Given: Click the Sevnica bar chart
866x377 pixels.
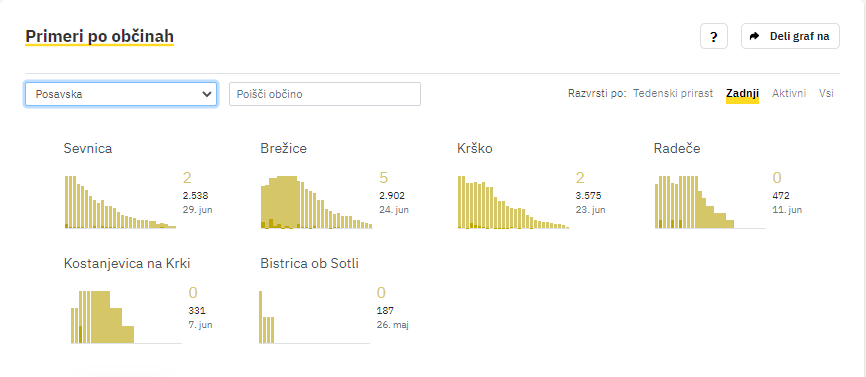Looking at the screenshot, I should [120, 202].
